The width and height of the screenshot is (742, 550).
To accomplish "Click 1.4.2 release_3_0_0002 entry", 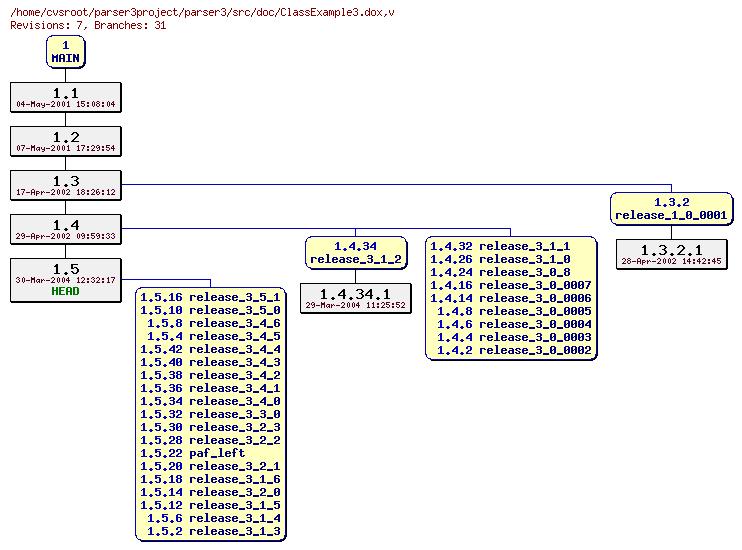I will (514, 351).
